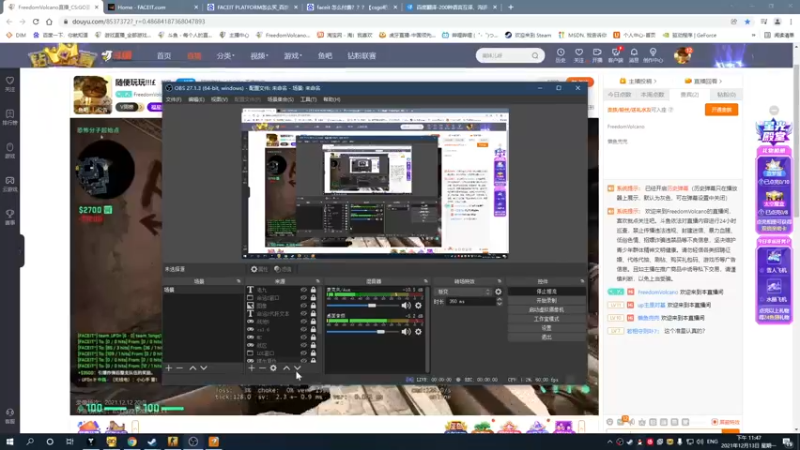Expand Douyu '视频' nav dropdown
This screenshot has width=800, height=450.
click(259, 56)
